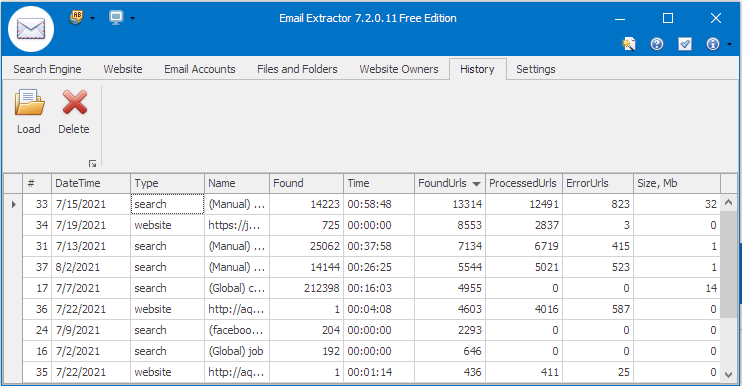Click the red Delete button
The width and height of the screenshot is (742, 386).
(x=74, y=112)
